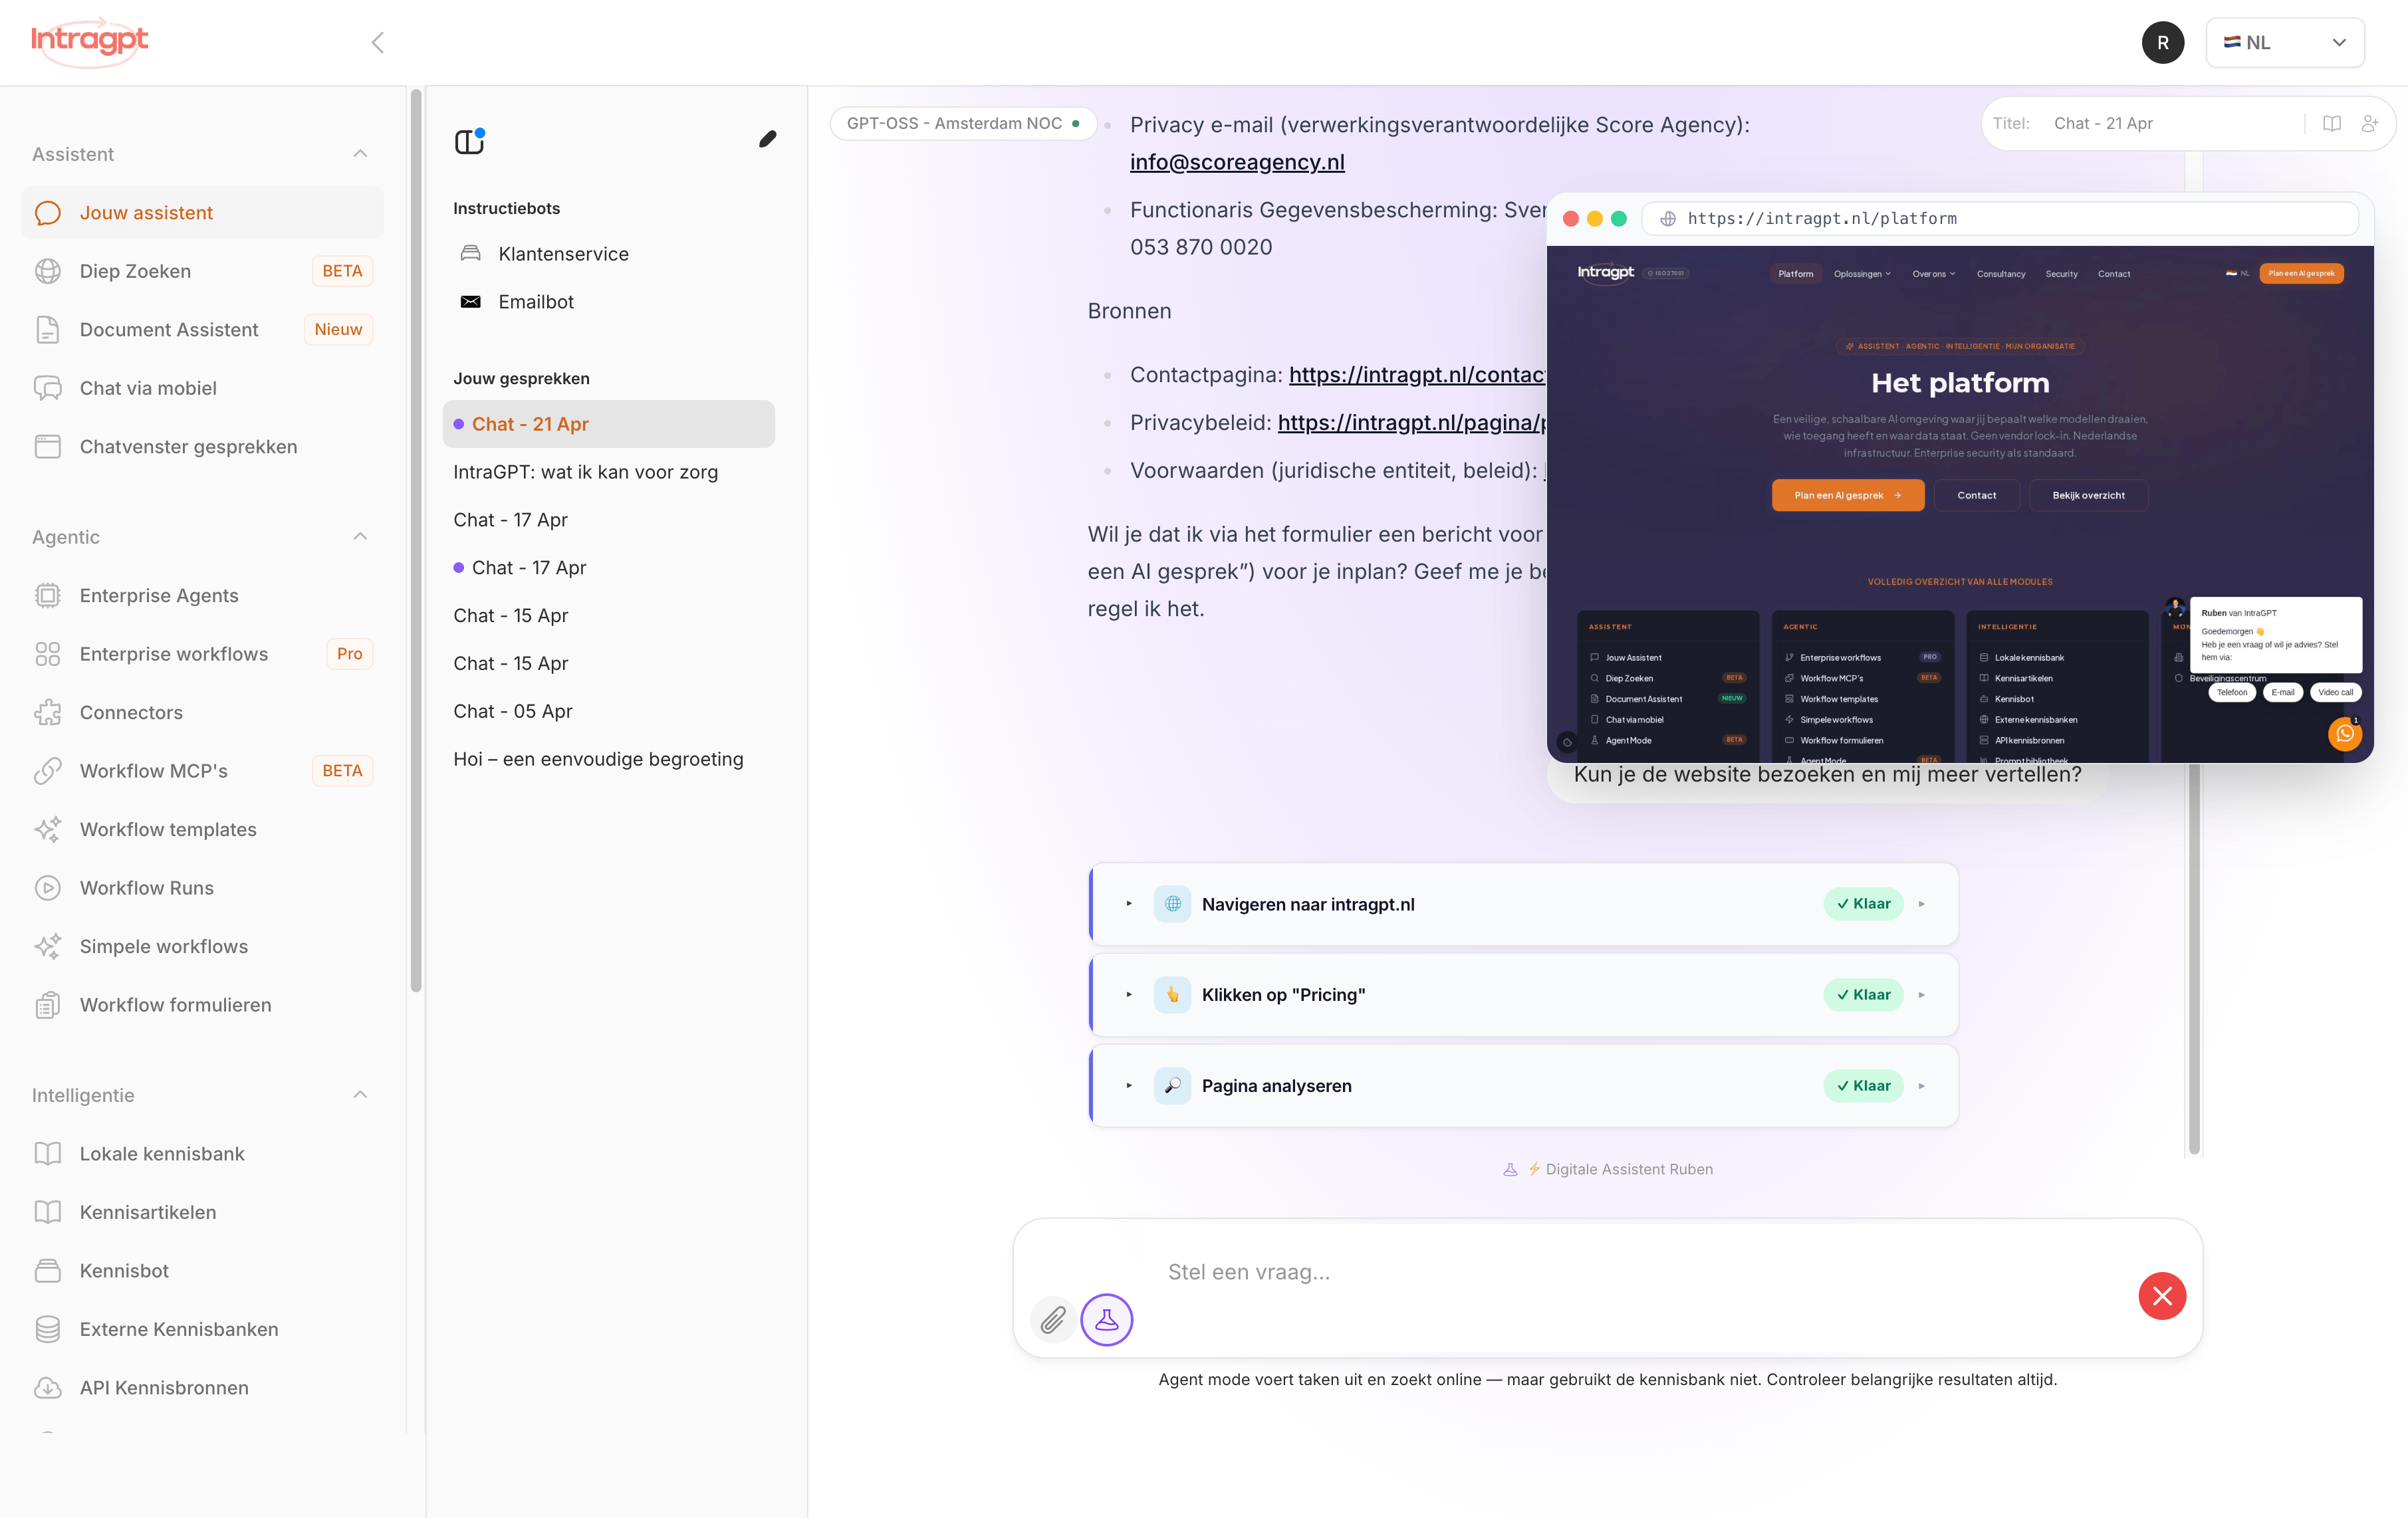The height and width of the screenshot is (1518, 2408).
Task: Open Document Assistent file icon
Action: pyautogui.click(x=48, y=330)
